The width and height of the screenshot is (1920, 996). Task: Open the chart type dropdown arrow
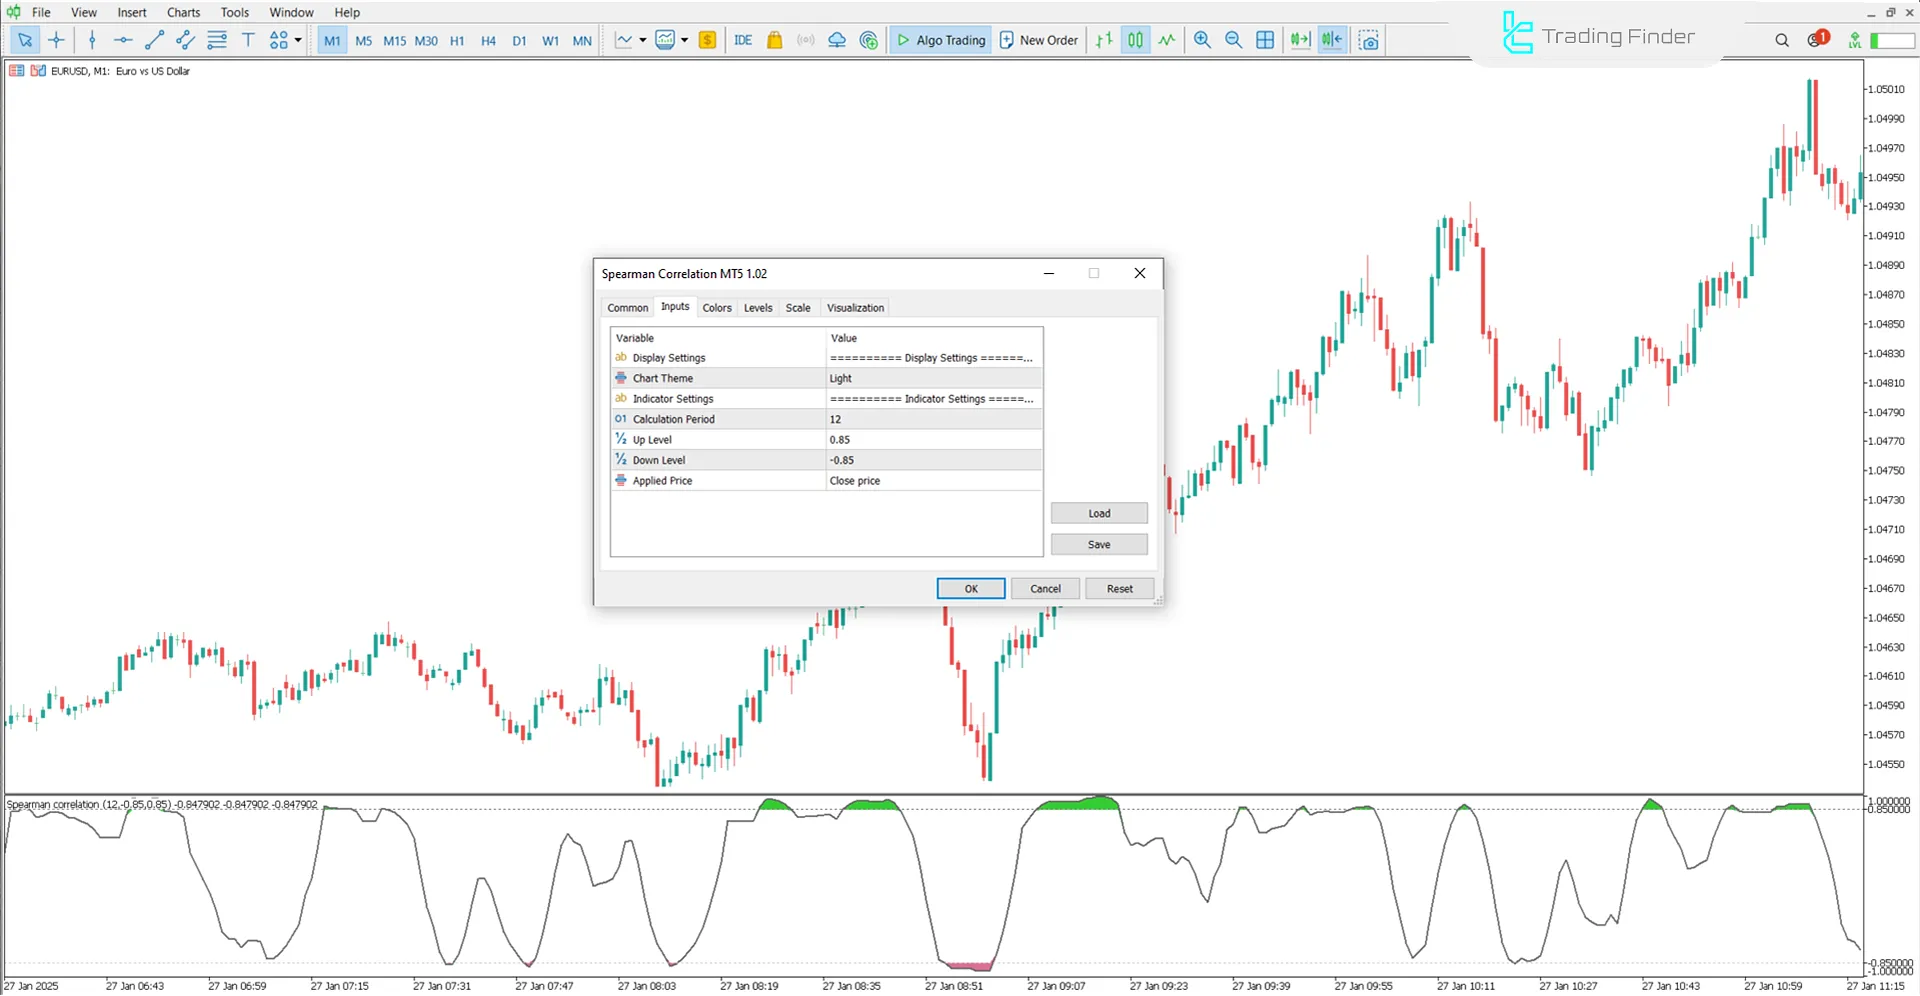(x=642, y=40)
